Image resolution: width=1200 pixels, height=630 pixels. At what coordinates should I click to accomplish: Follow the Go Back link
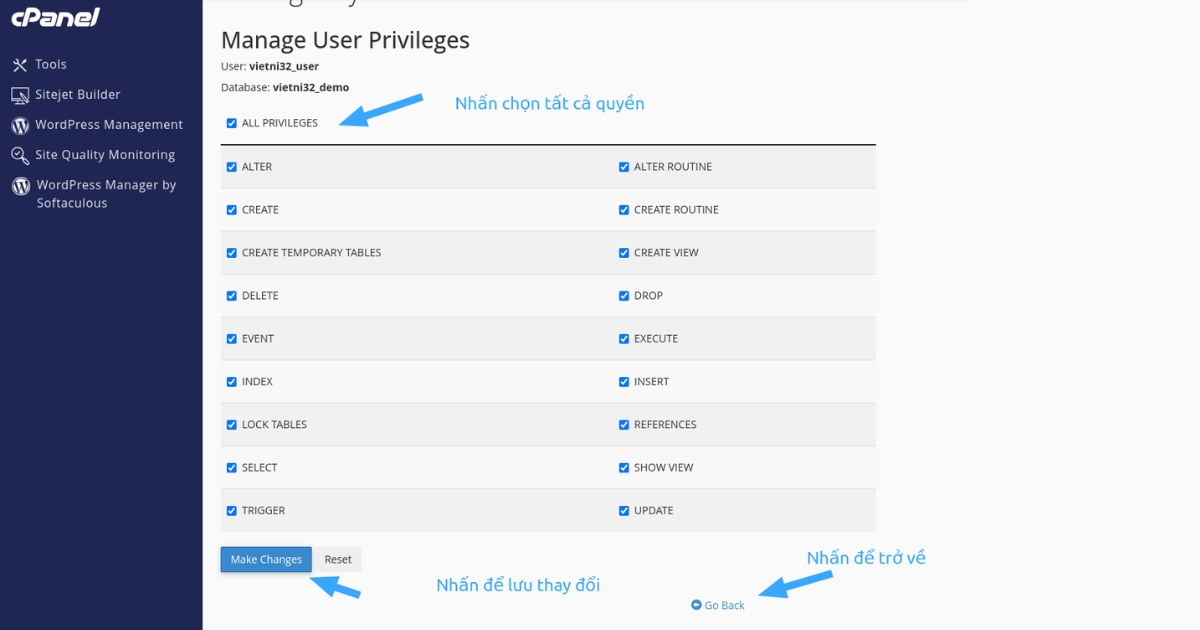[724, 605]
